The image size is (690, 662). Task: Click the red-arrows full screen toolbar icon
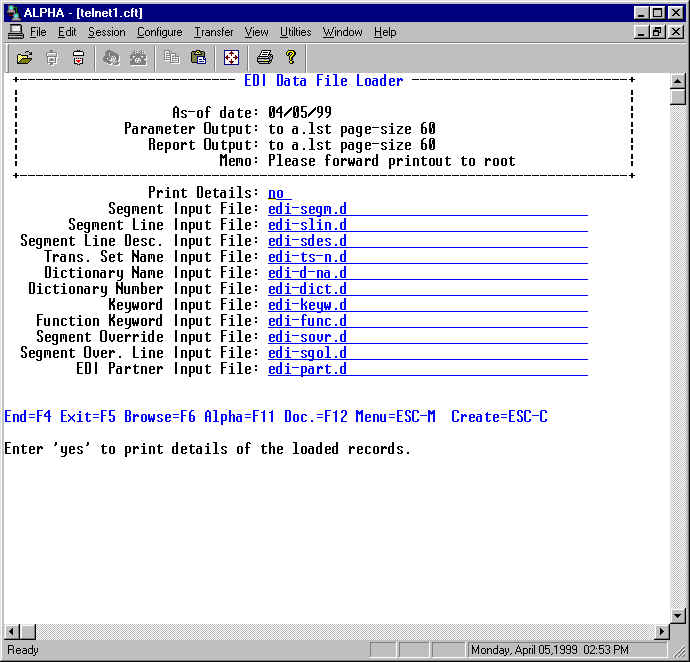[x=231, y=58]
